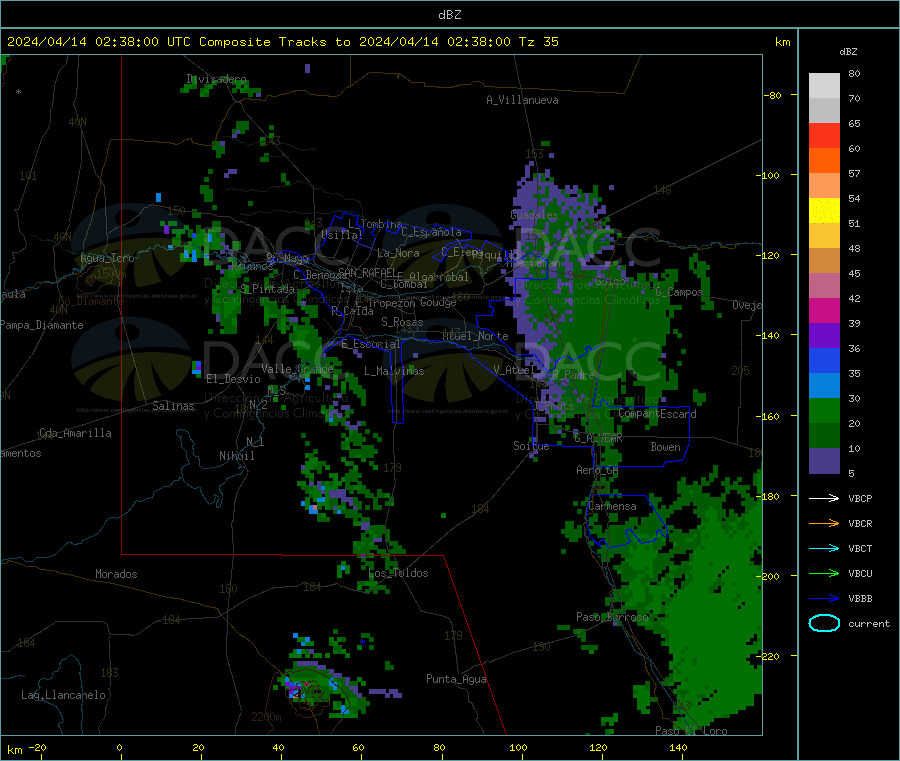Click the G_Campos map label

679,292
